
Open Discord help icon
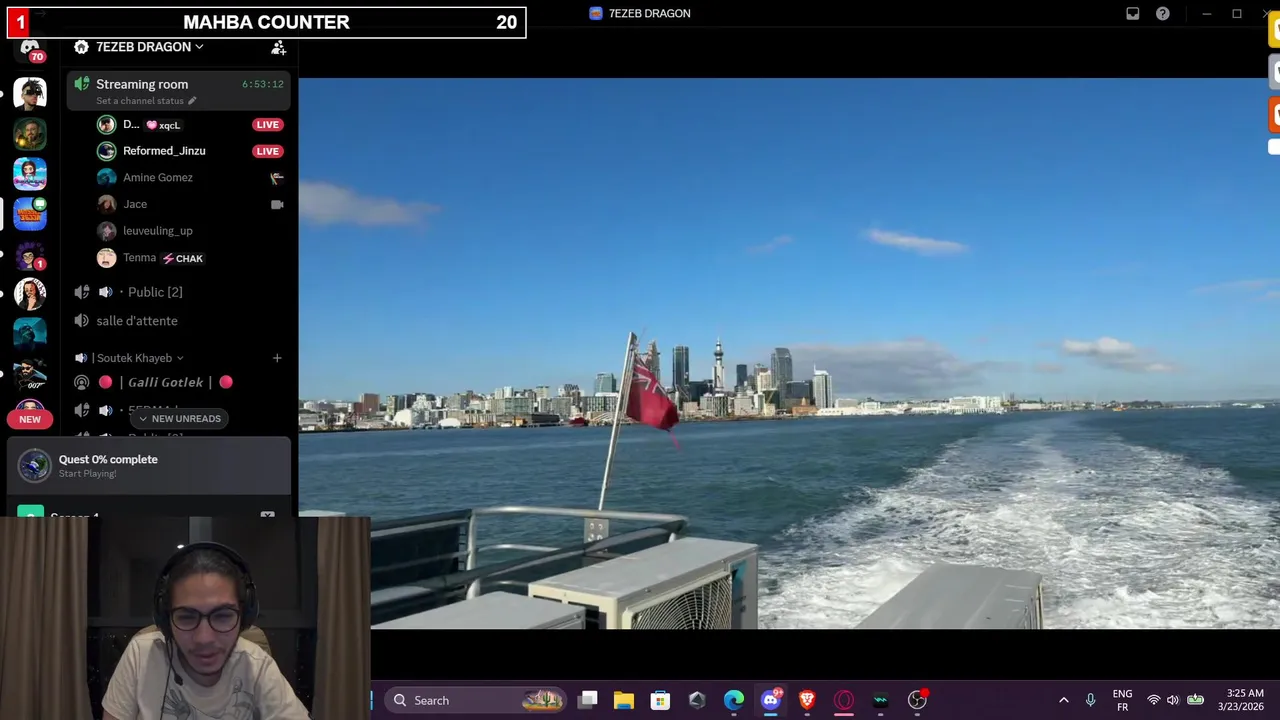(1162, 14)
